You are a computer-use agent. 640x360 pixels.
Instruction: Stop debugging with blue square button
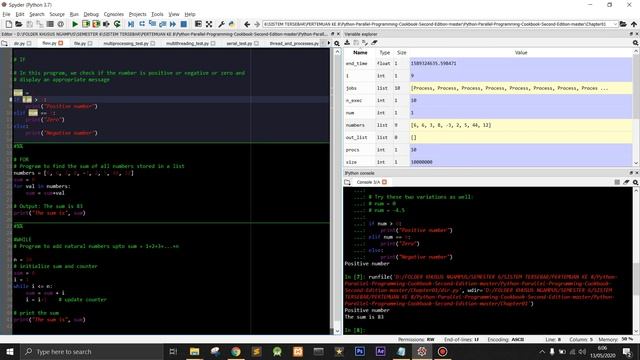click(x=184, y=24)
